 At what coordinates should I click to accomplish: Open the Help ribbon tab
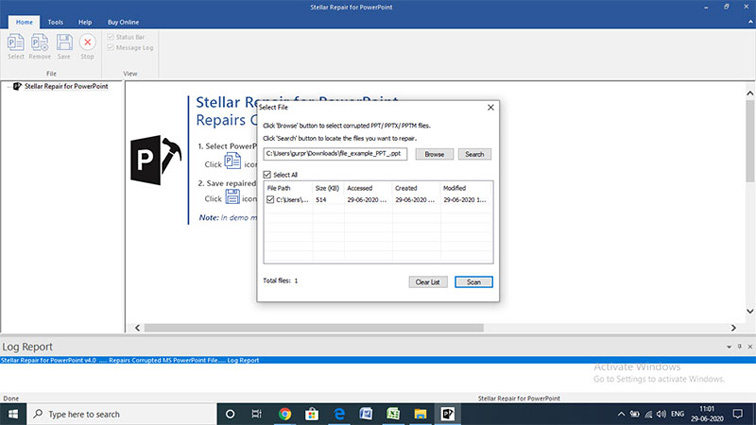pos(85,22)
